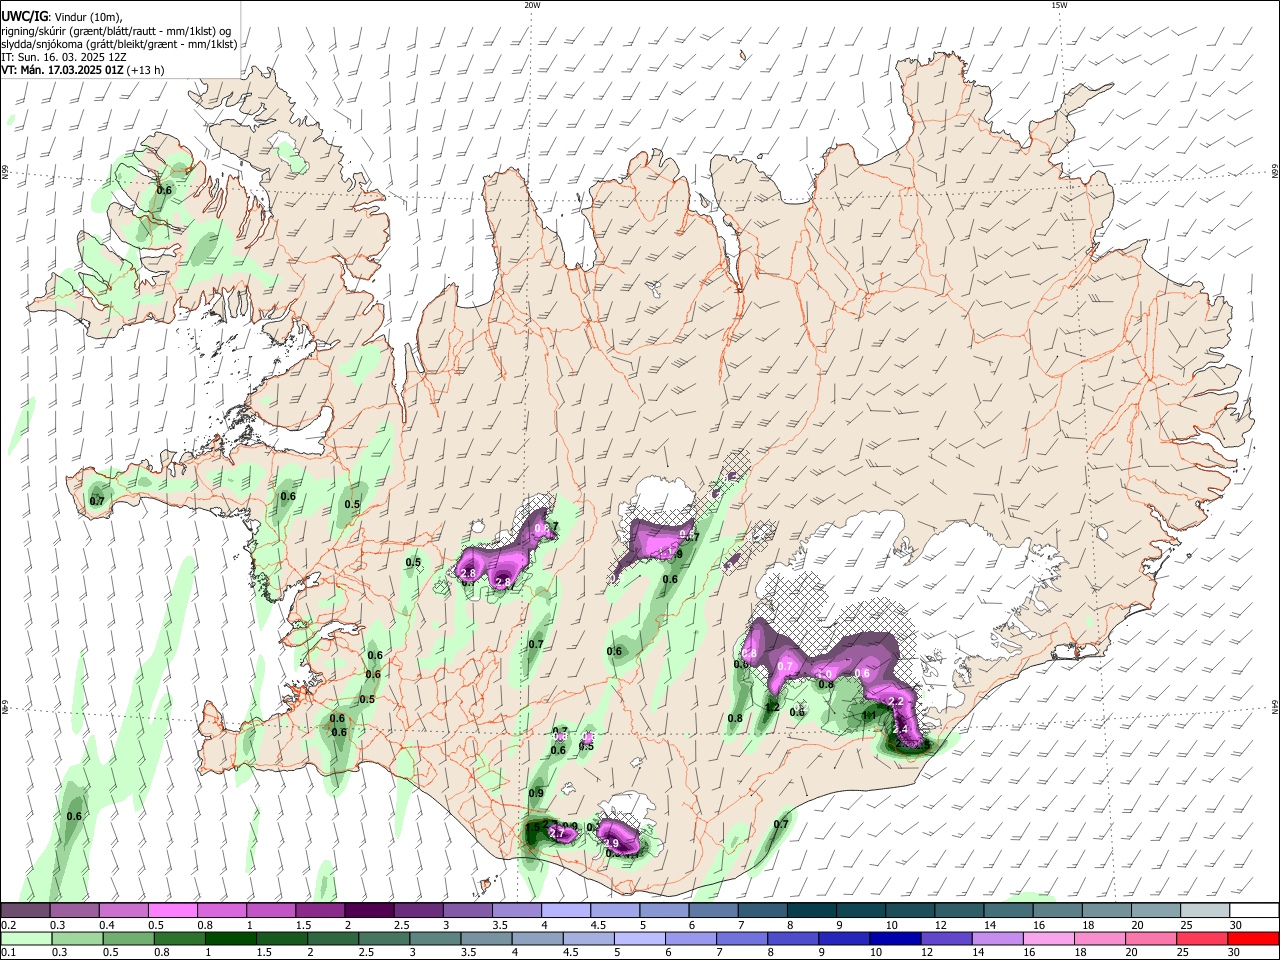Viewport: 1280px width, 960px height.
Task: Select the 12 violet swatch in lower scale
Action: click(x=945, y=938)
